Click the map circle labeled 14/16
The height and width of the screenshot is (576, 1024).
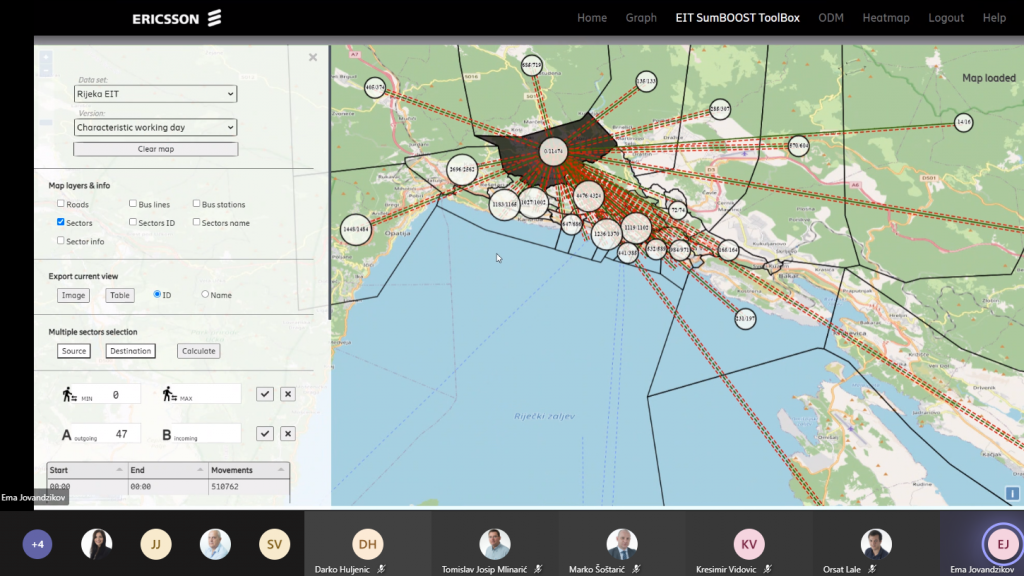tap(963, 122)
